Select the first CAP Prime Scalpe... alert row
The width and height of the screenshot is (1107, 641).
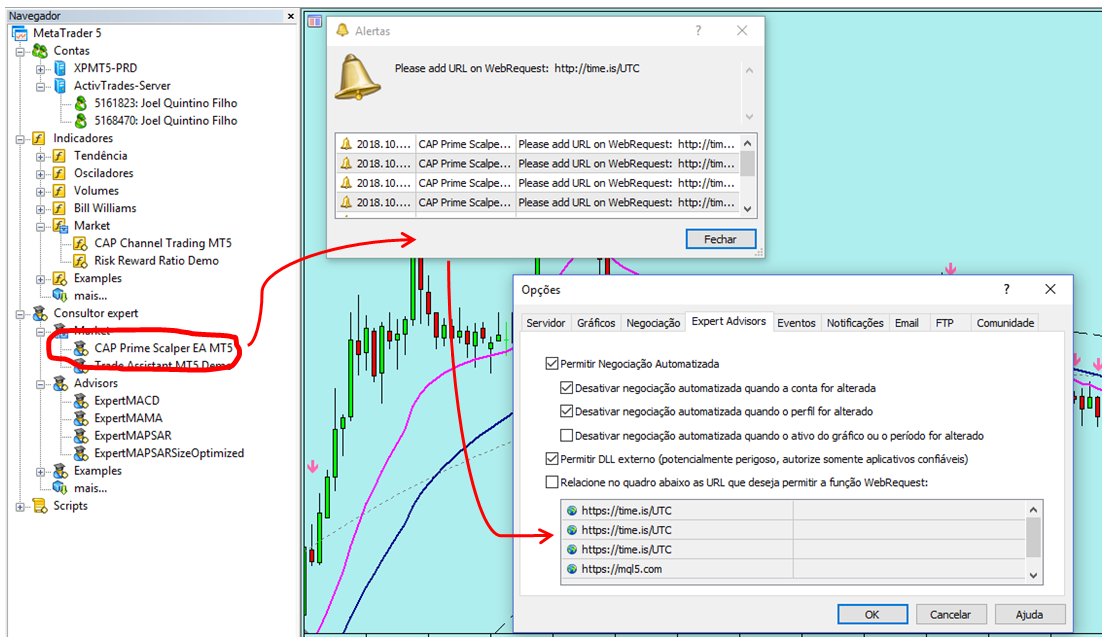coord(537,144)
